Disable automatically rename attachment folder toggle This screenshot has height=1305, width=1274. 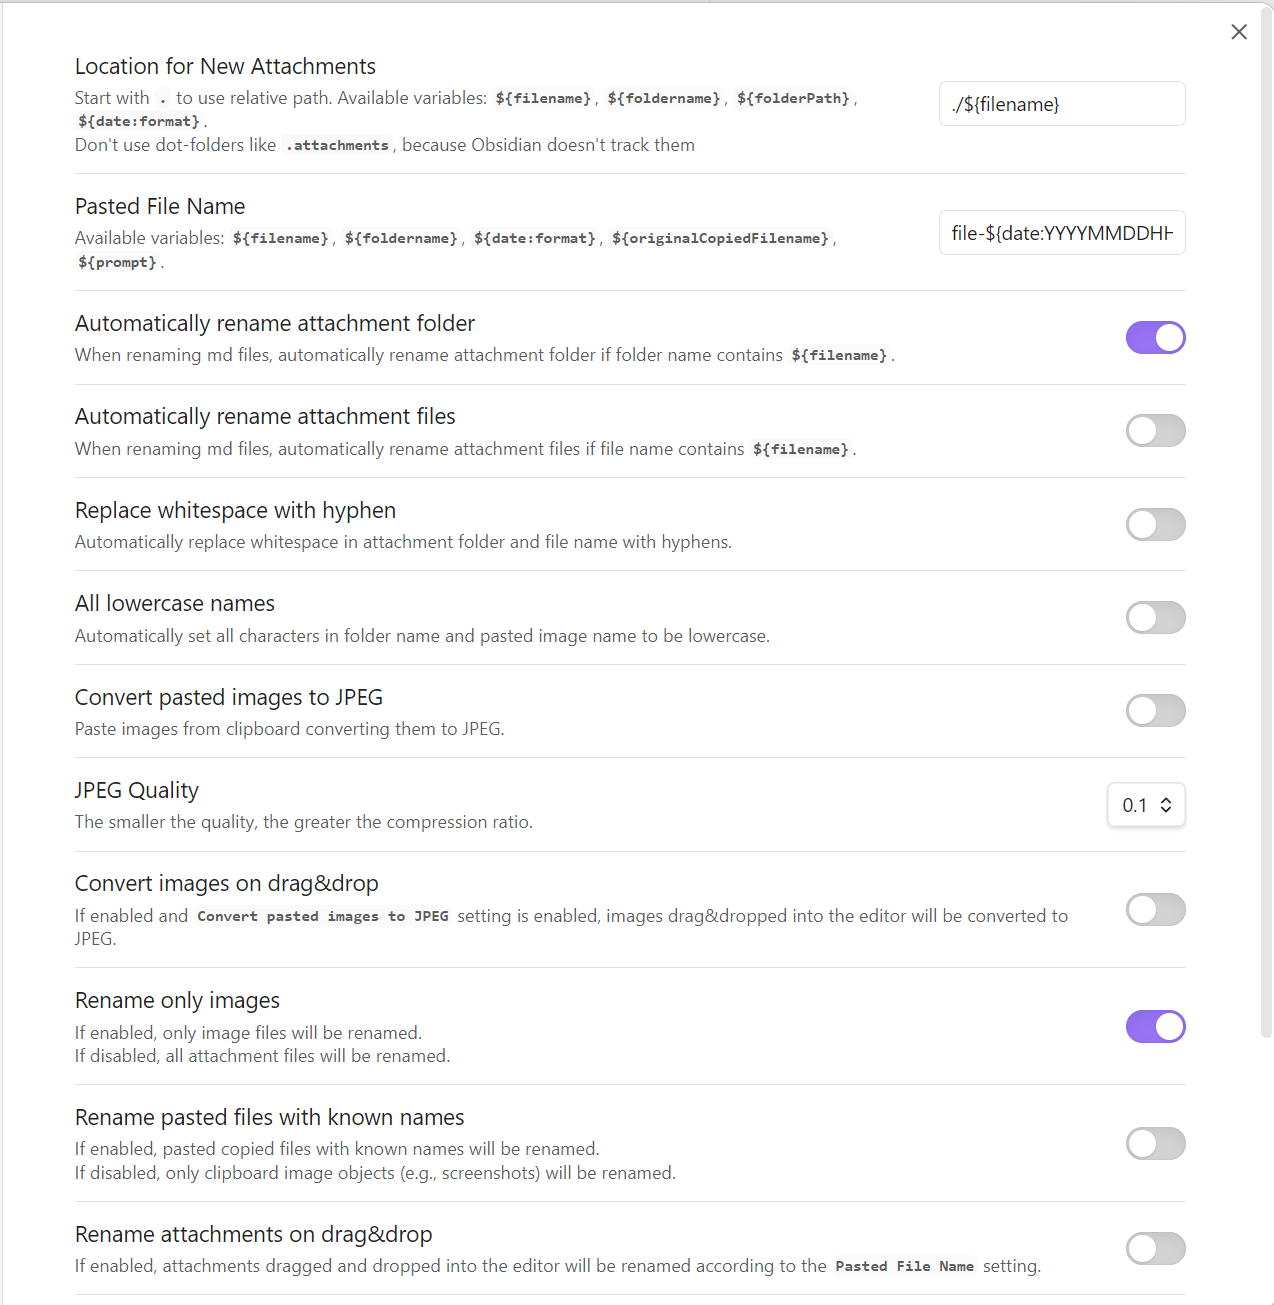tap(1155, 338)
